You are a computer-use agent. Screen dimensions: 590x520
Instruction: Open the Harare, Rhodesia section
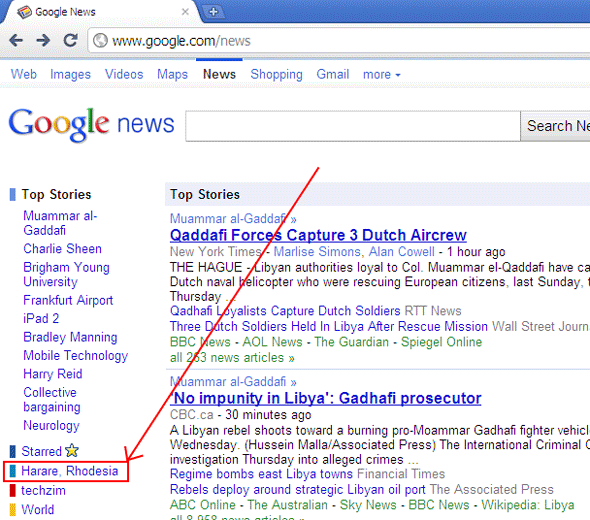pyautogui.click(x=70, y=471)
